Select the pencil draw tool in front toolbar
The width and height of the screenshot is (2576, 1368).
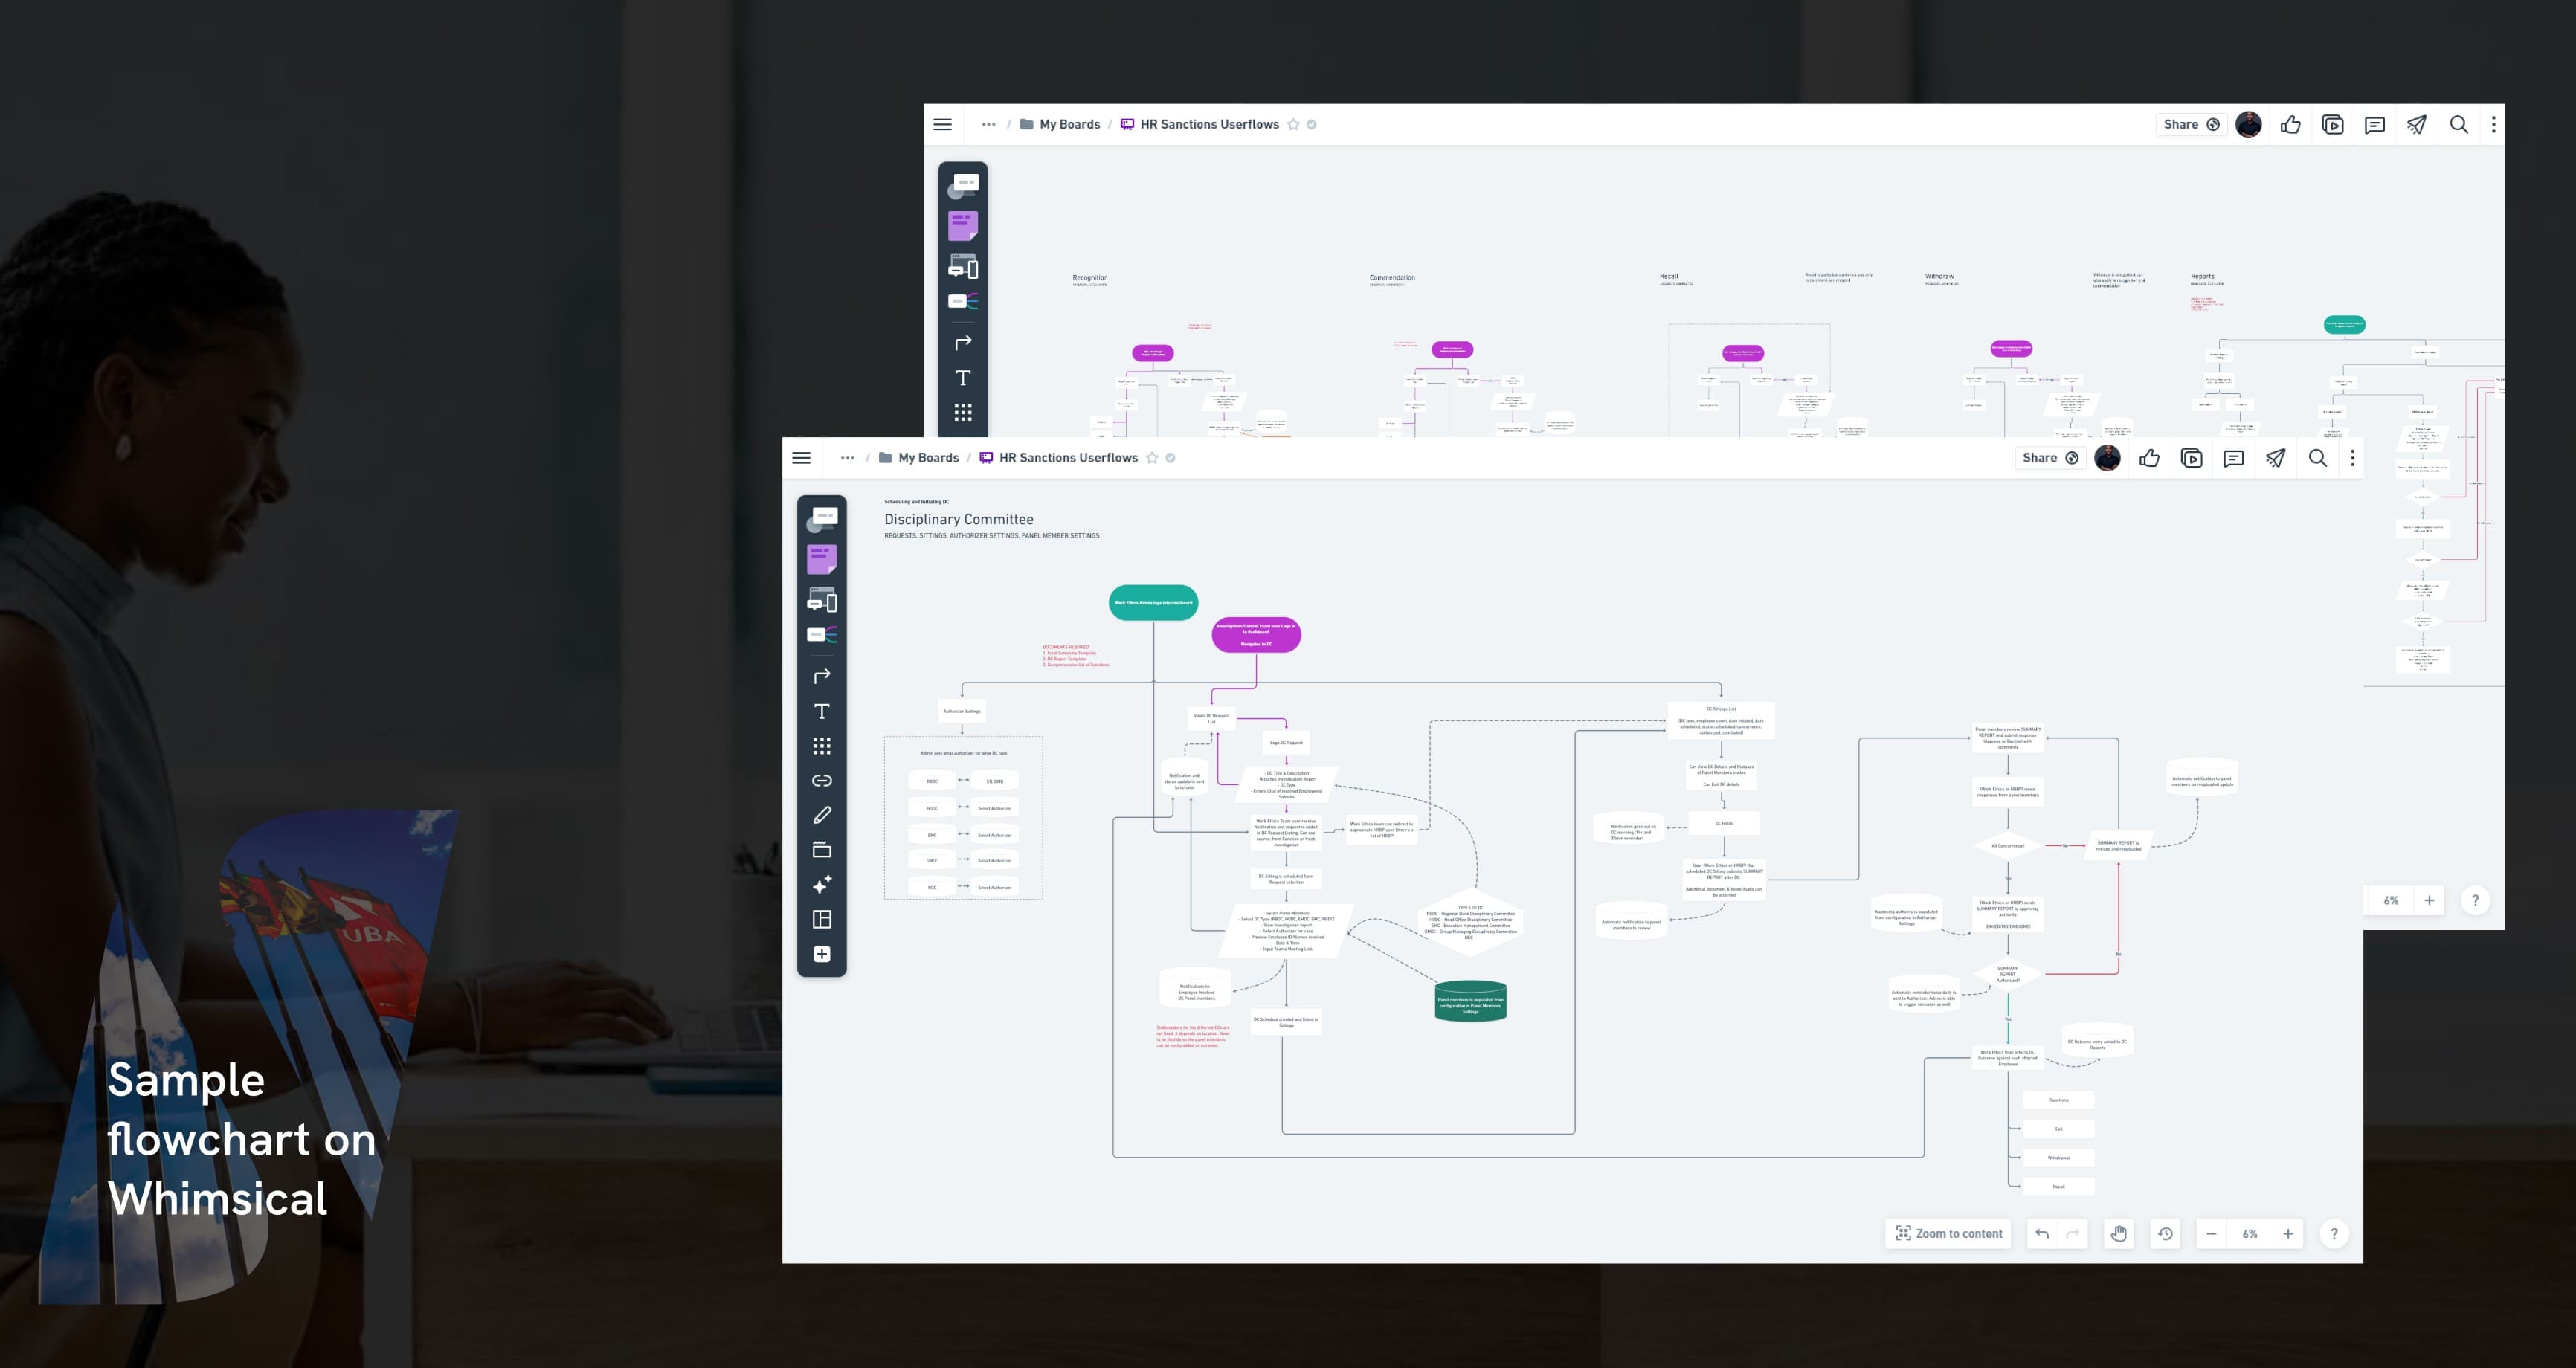pyautogui.click(x=822, y=815)
